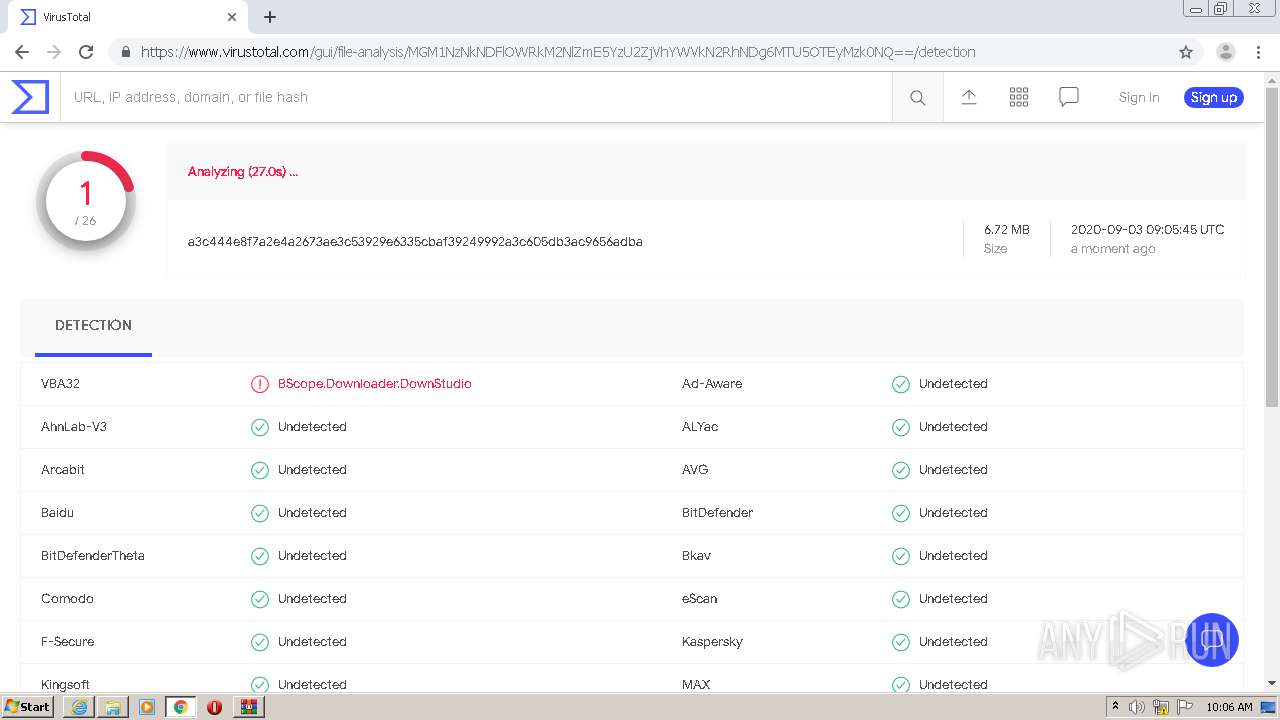
Task: Click the browser forward arrow
Action: [54, 52]
